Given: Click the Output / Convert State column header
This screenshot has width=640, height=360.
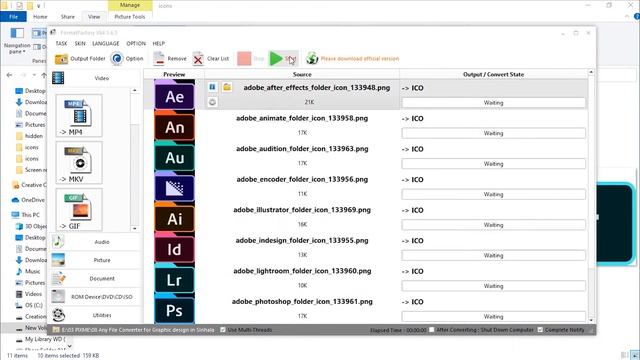Looking at the screenshot, I should click(x=493, y=74).
